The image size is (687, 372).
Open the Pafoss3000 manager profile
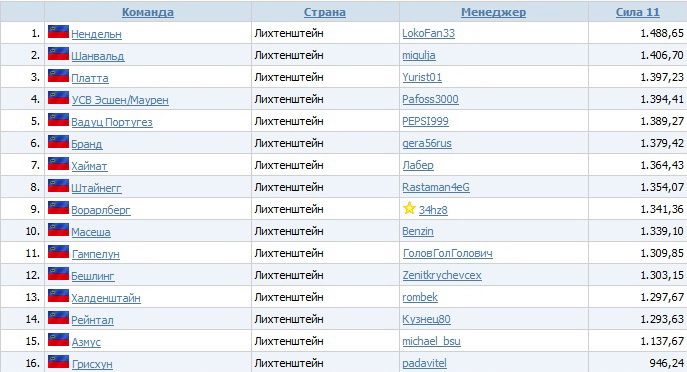(x=430, y=99)
